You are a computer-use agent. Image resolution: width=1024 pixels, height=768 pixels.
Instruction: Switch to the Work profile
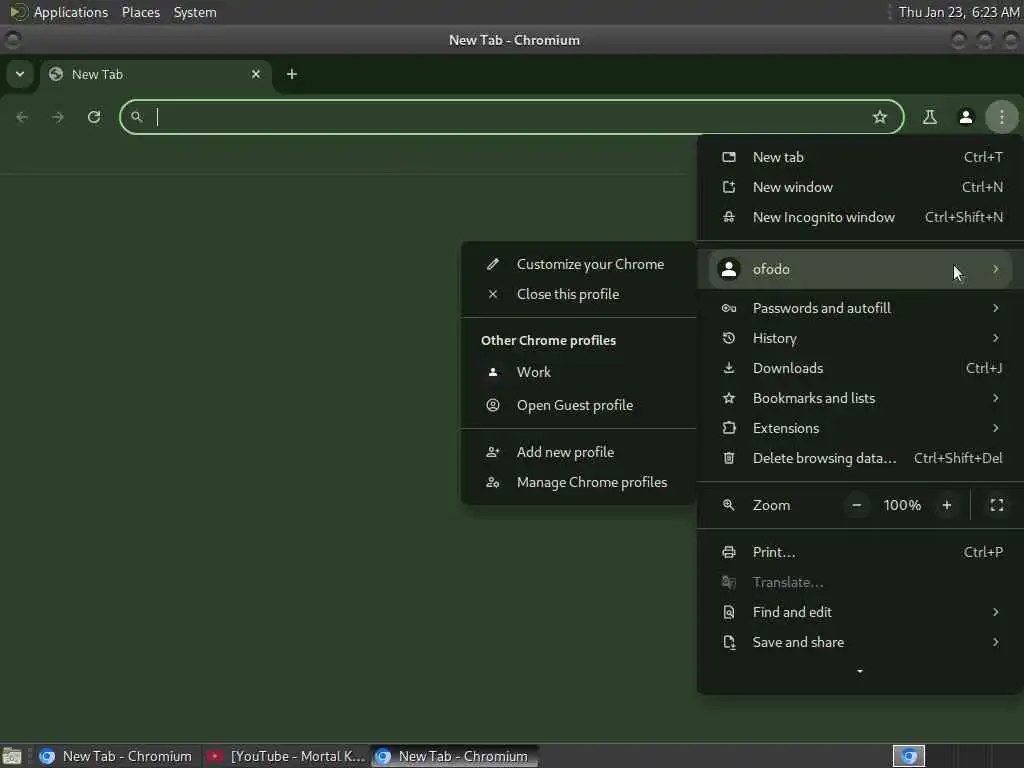[x=579, y=372]
